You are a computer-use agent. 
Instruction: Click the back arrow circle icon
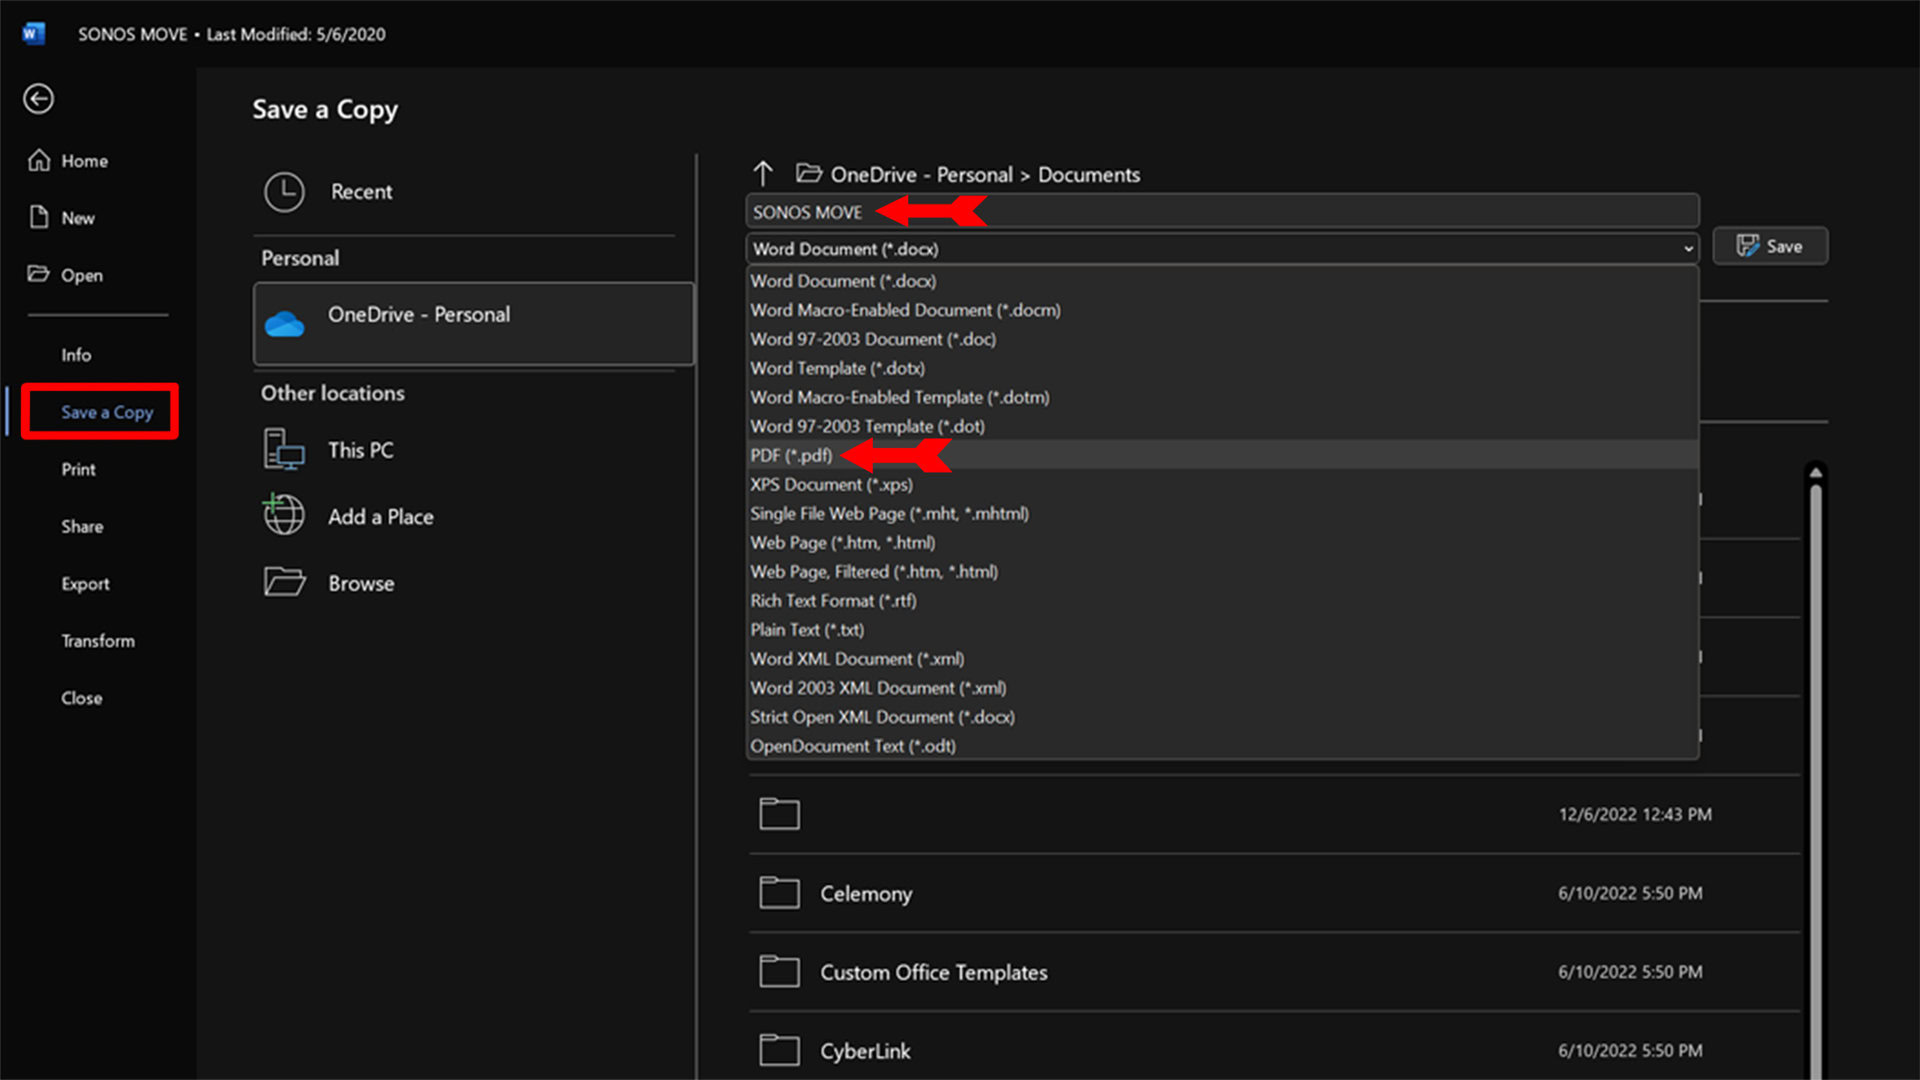pos(38,98)
